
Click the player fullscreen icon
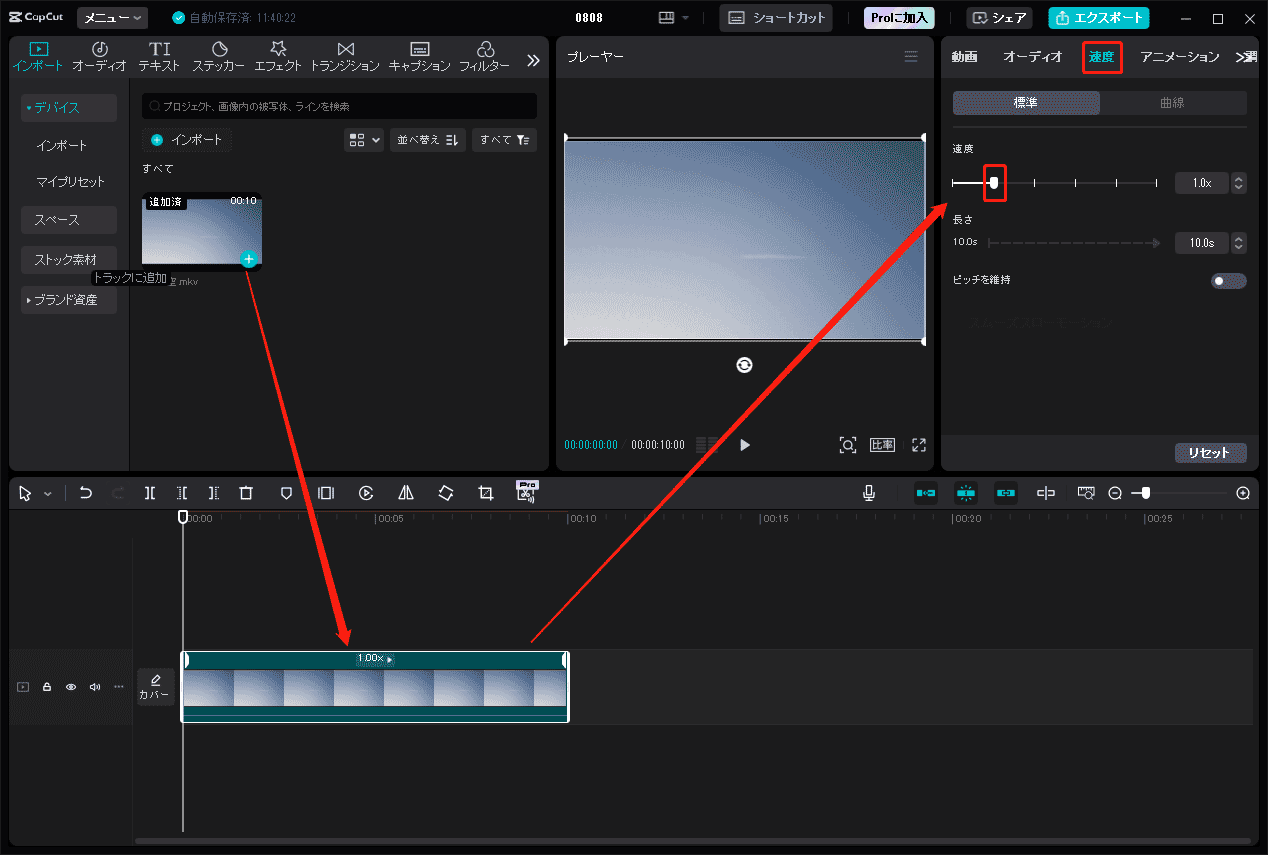pyautogui.click(x=919, y=445)
